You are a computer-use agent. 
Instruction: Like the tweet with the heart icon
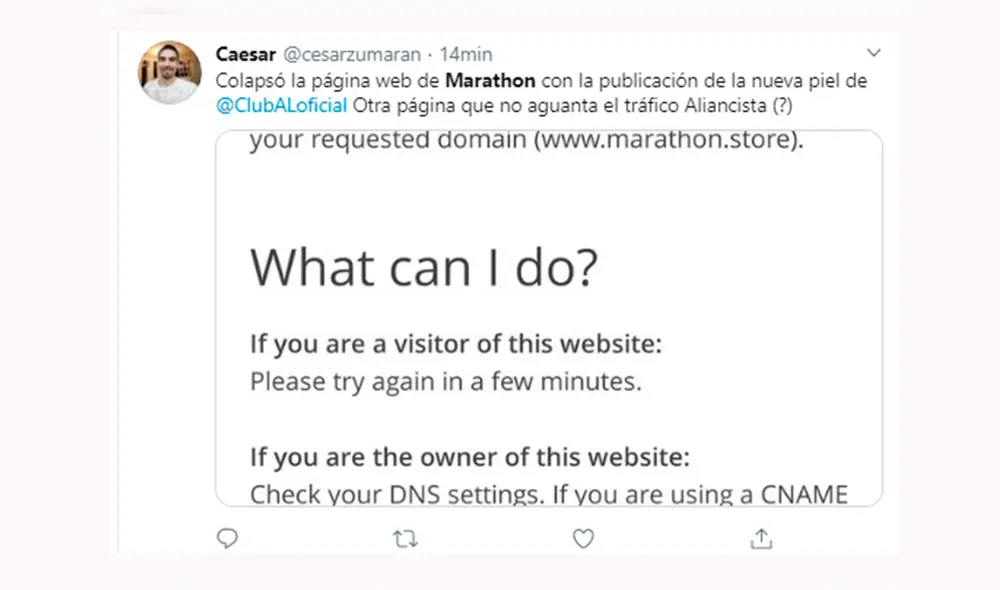pos(583,539)
